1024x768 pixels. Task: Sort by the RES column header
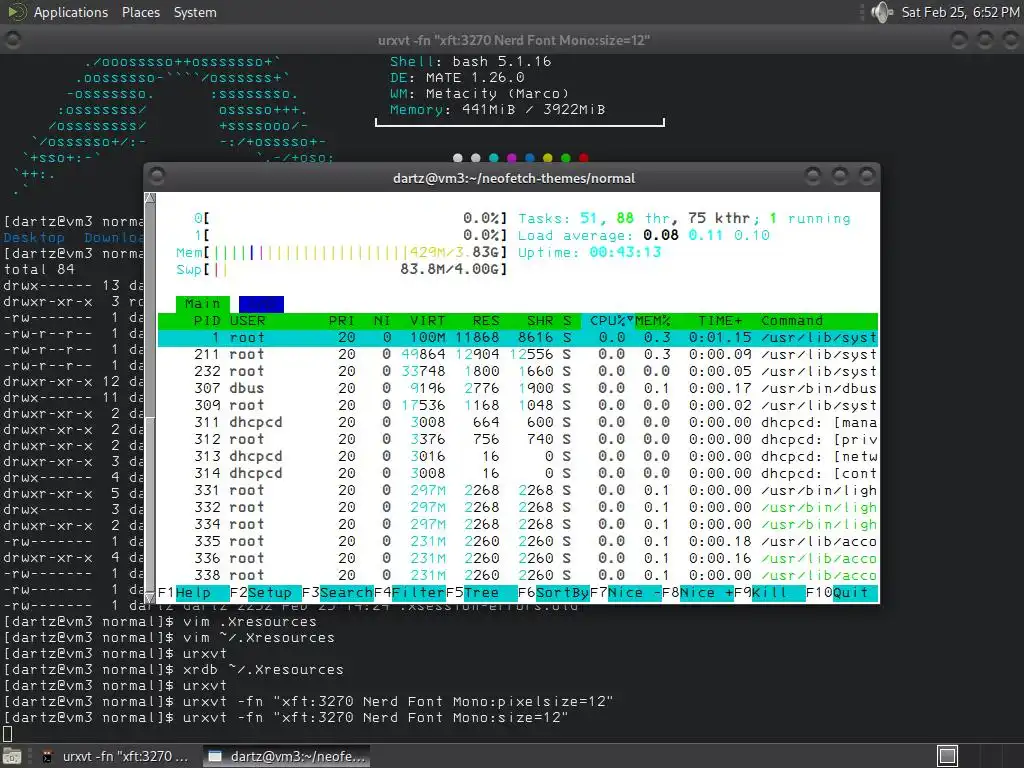486,321
